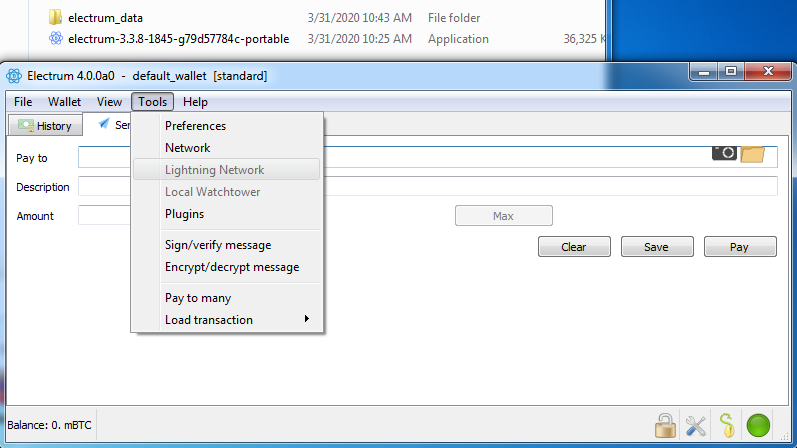Screen dimensions: 797x448
Task: Select Network from Tools menu
Action: [226, 147]
